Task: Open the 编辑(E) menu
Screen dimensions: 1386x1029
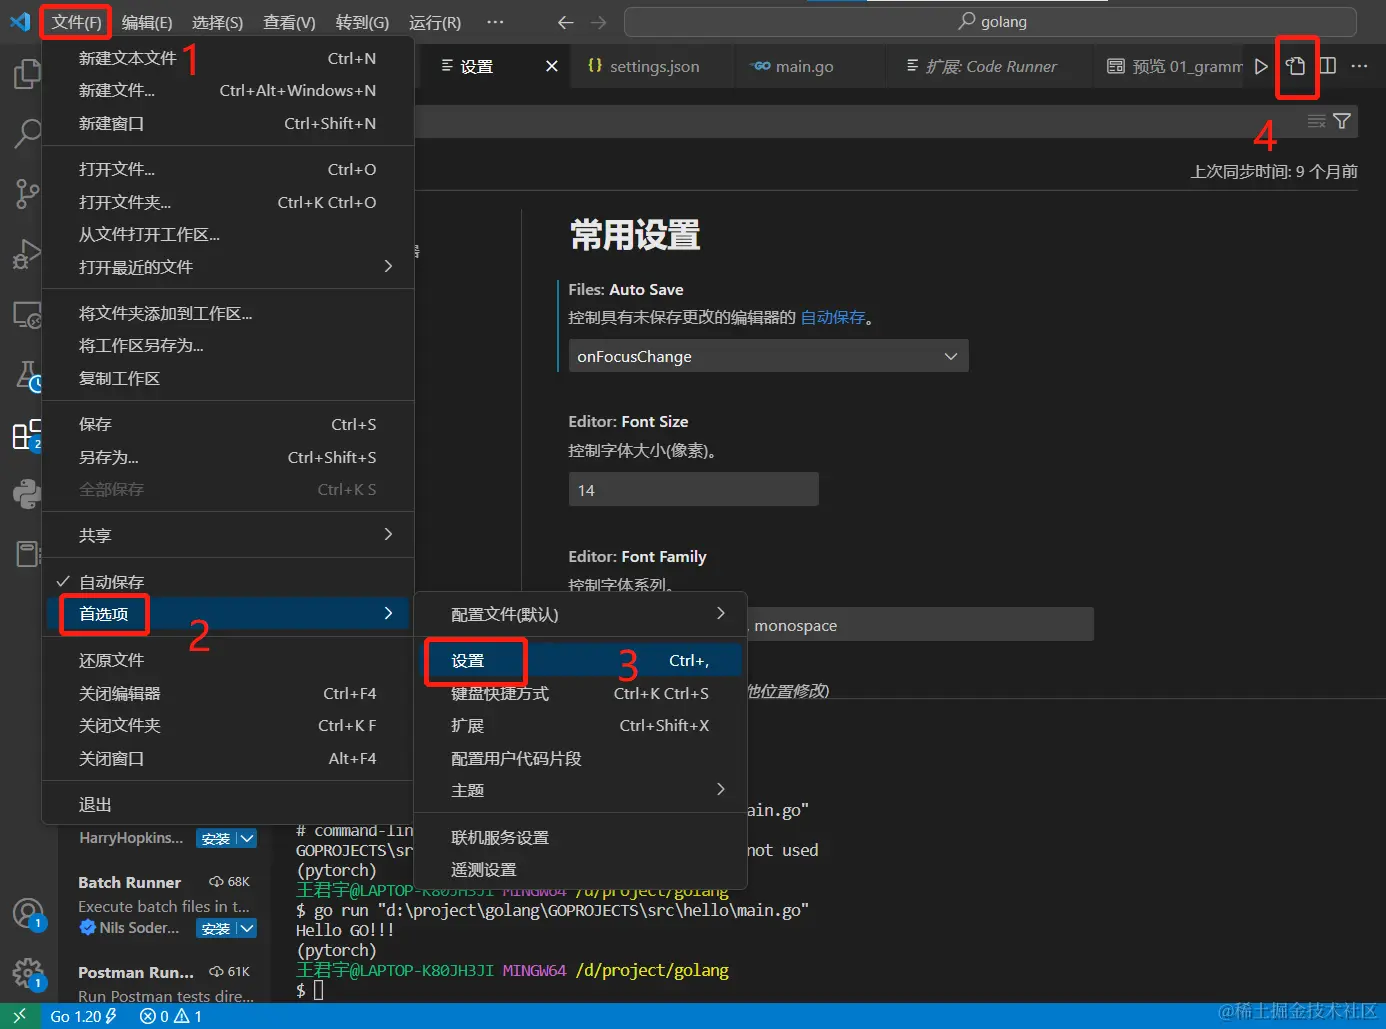Action: click(147, 22)
